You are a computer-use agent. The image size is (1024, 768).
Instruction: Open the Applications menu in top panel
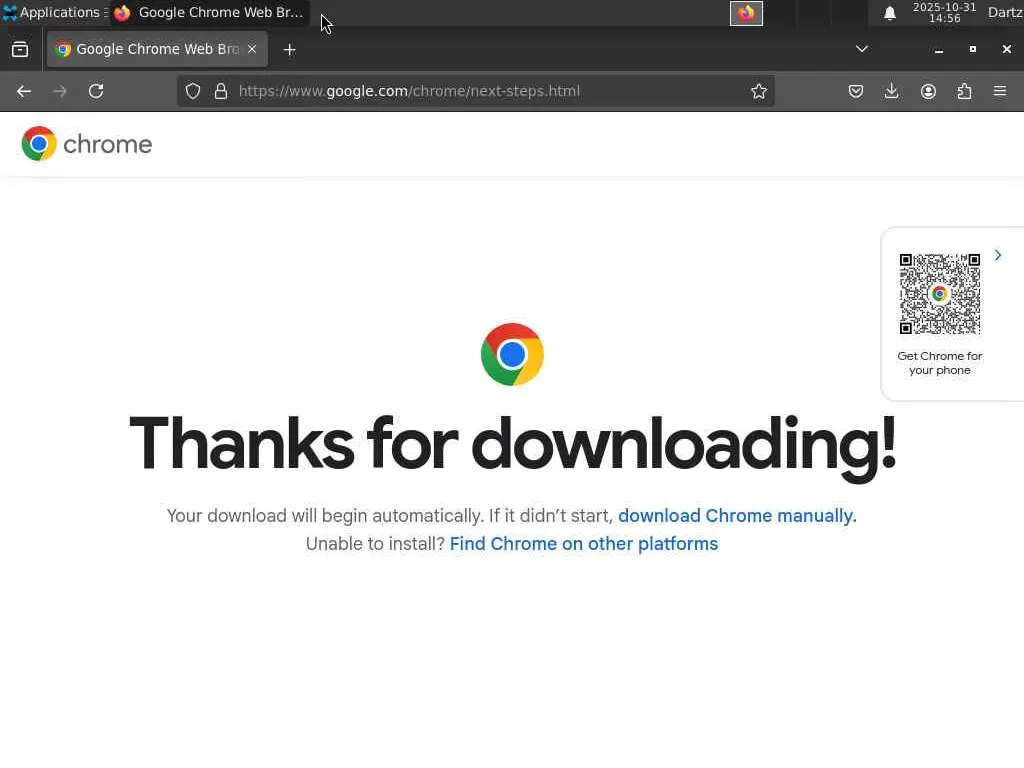pyautogui.click(x=54, y=12)
